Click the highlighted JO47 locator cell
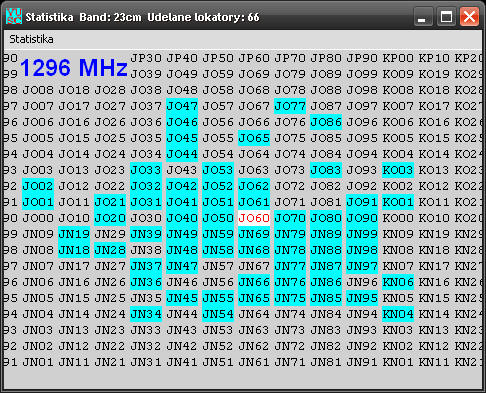 pos(182,106)
